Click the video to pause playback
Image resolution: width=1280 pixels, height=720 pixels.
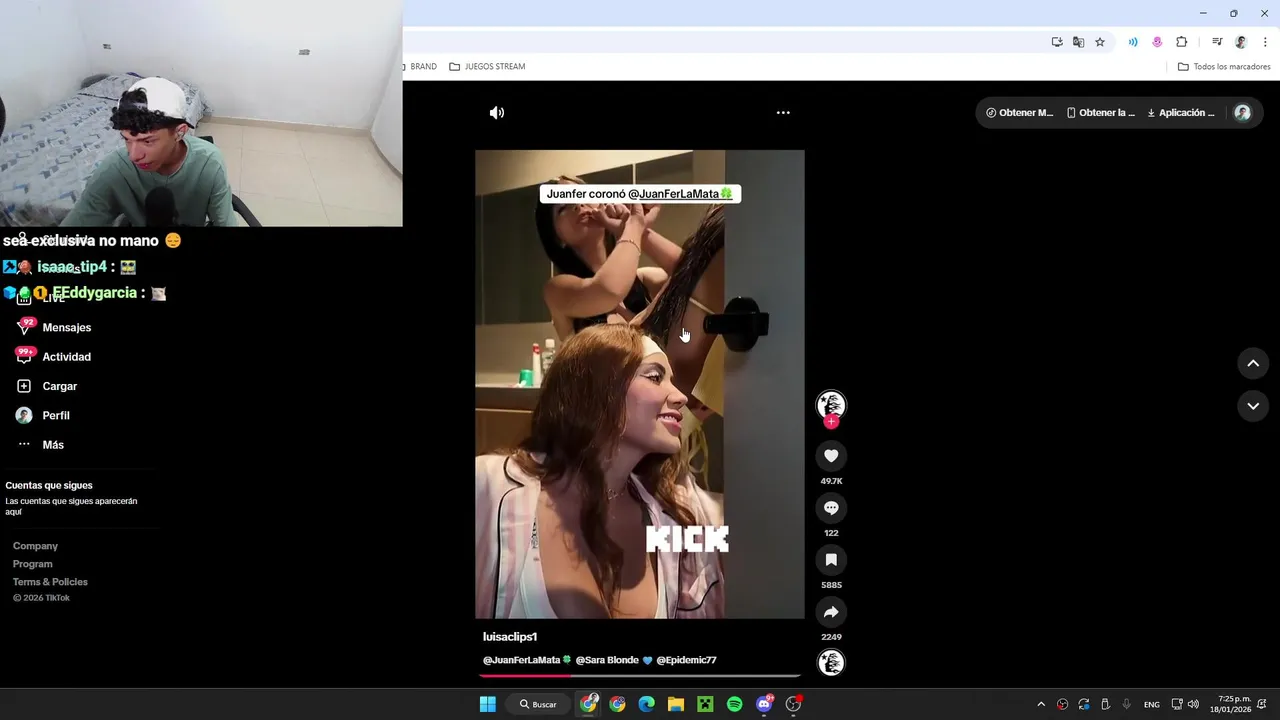640,385
